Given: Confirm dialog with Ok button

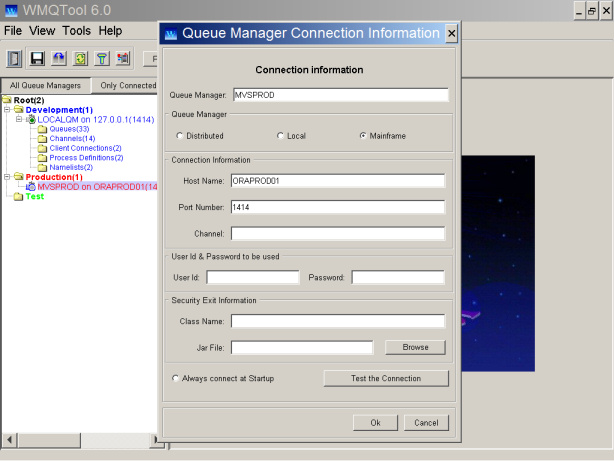Looking at the screenshot, I should pos(375,423).
